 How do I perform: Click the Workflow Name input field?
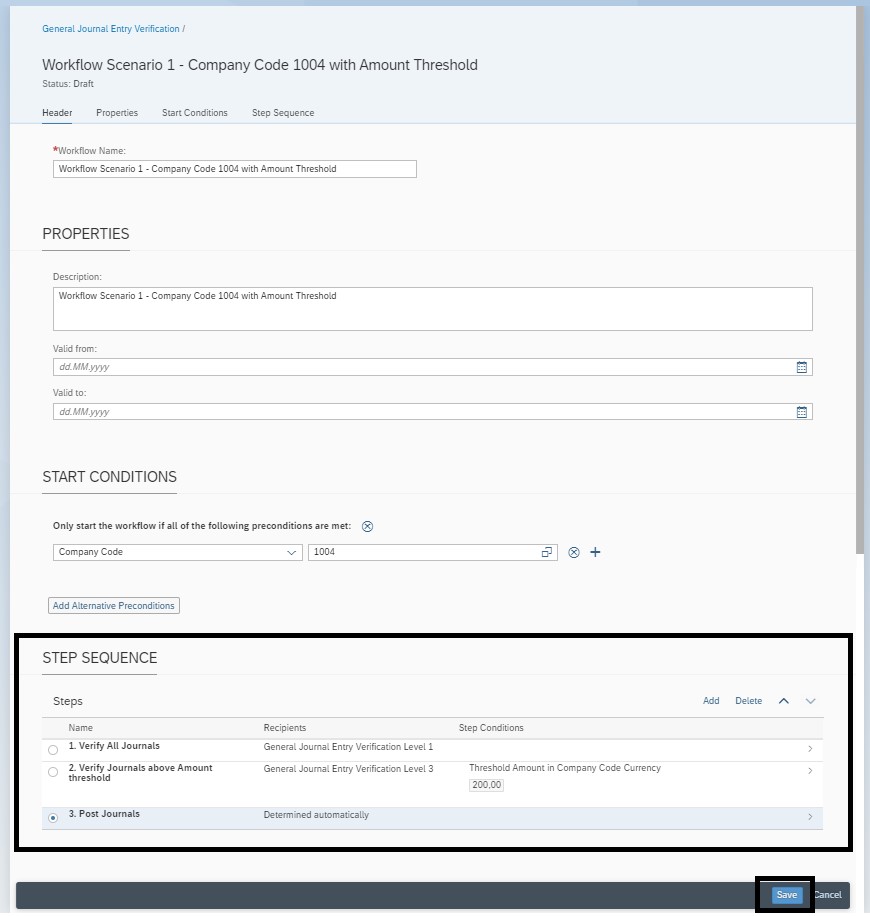[235, 169]
